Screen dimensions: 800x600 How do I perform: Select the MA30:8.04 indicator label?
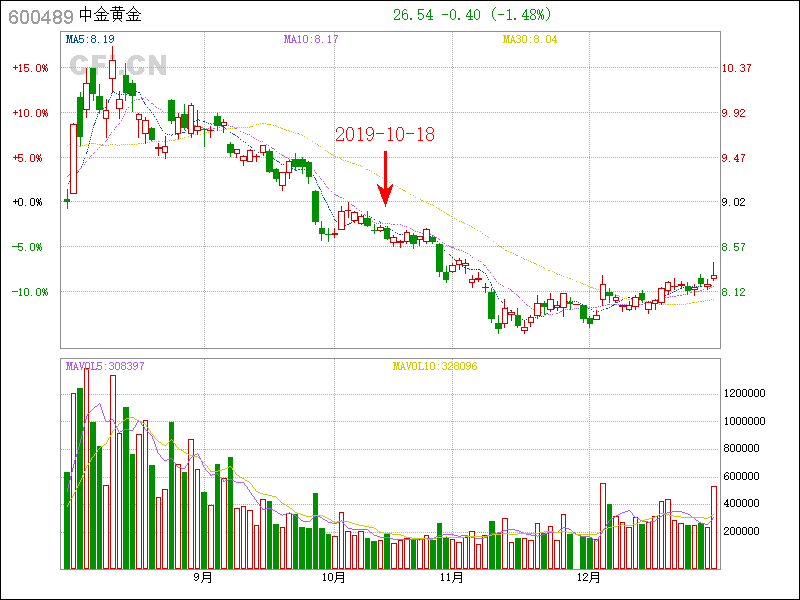tap(530, 39)
